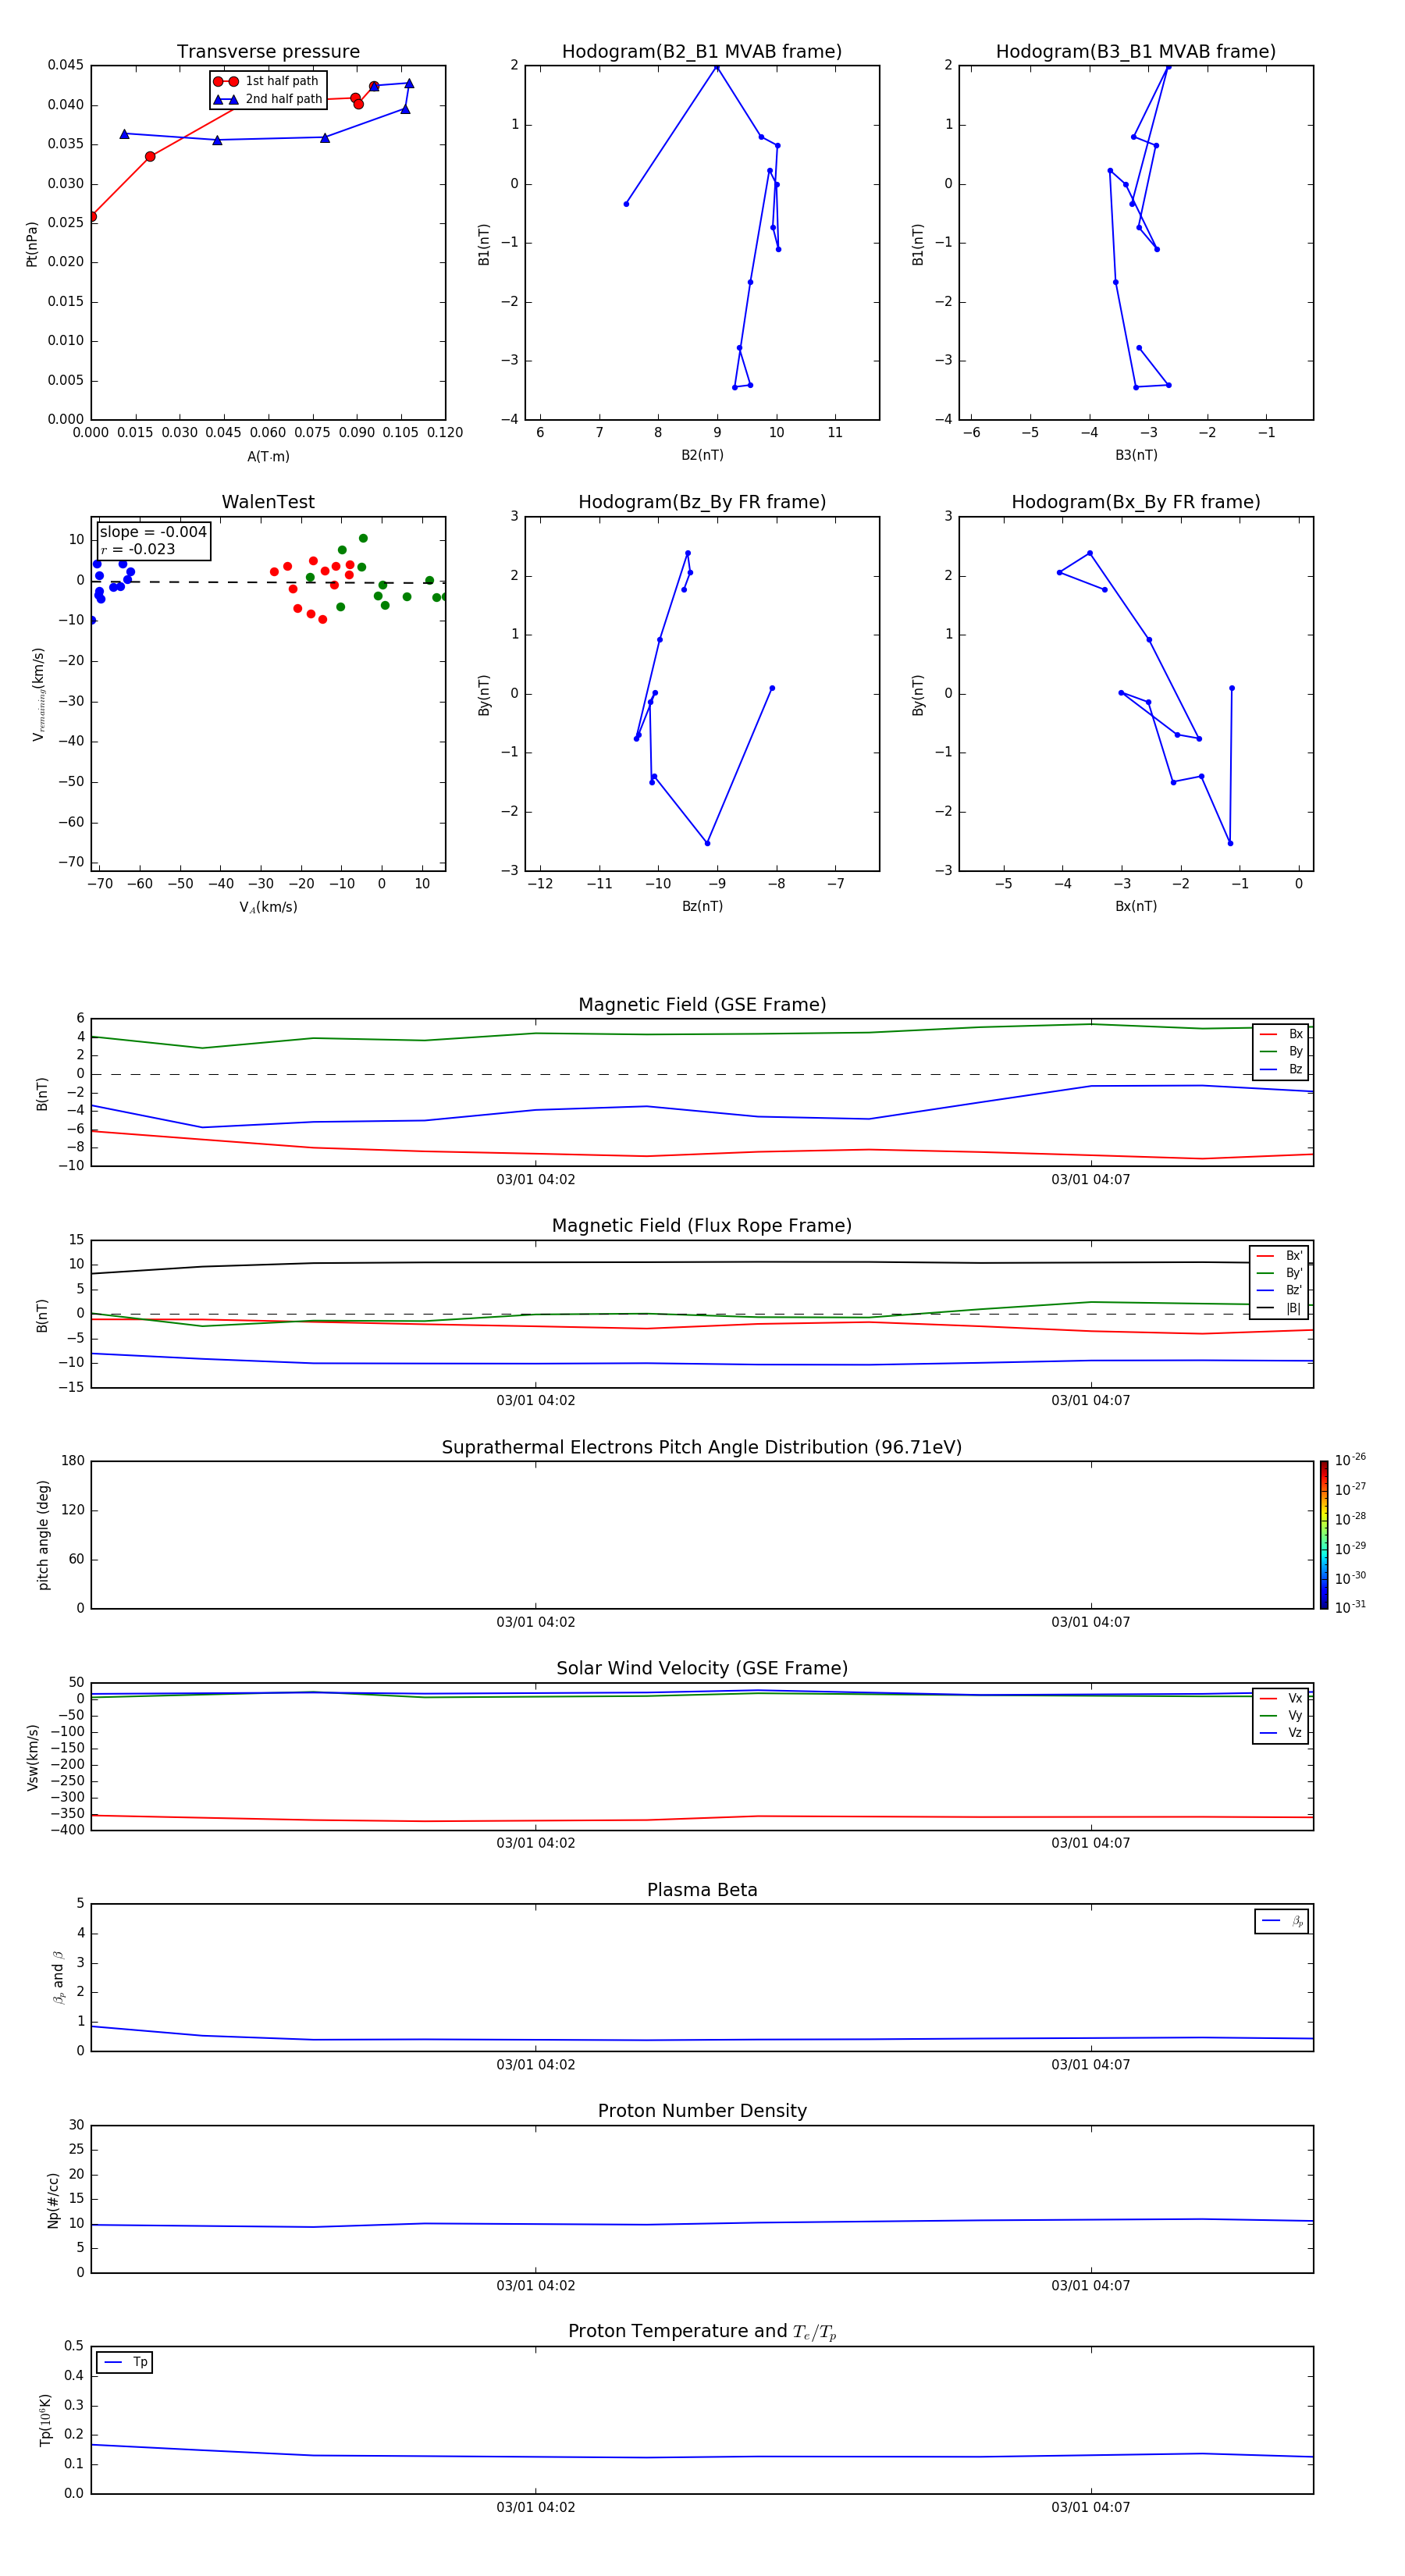Select the By entry in GSE magnetic field legend
This screenshot has height=2576, width=1405.
point(1281,1051)
